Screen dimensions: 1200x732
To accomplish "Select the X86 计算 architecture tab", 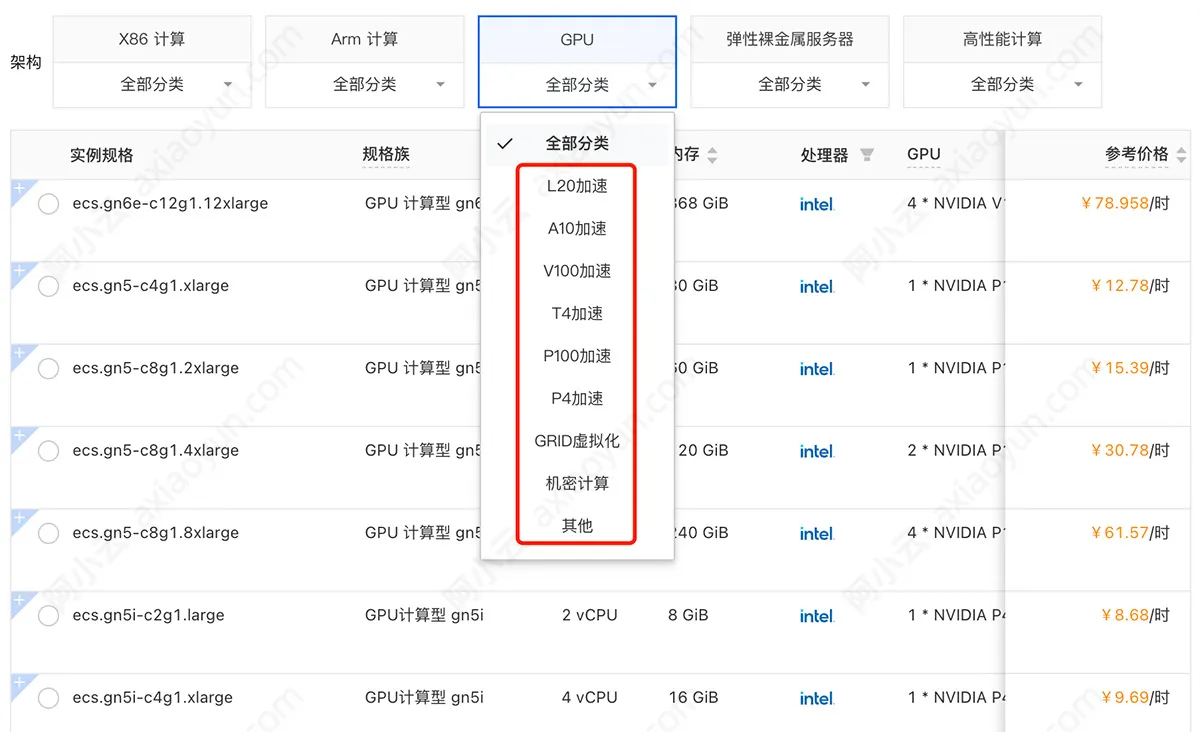I will pyautogui.click(x=152, y=40).
